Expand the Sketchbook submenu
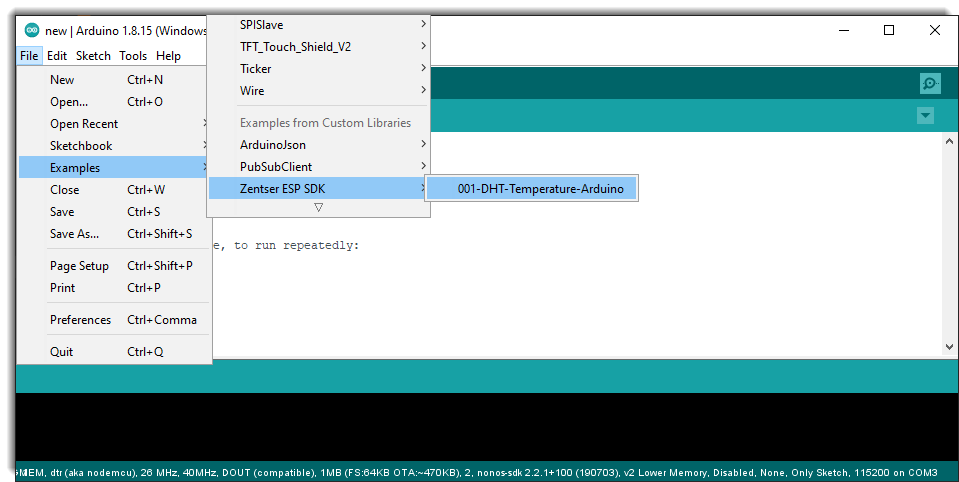The width and height of the screenshot is (959, 482). [x=114, y=146]
